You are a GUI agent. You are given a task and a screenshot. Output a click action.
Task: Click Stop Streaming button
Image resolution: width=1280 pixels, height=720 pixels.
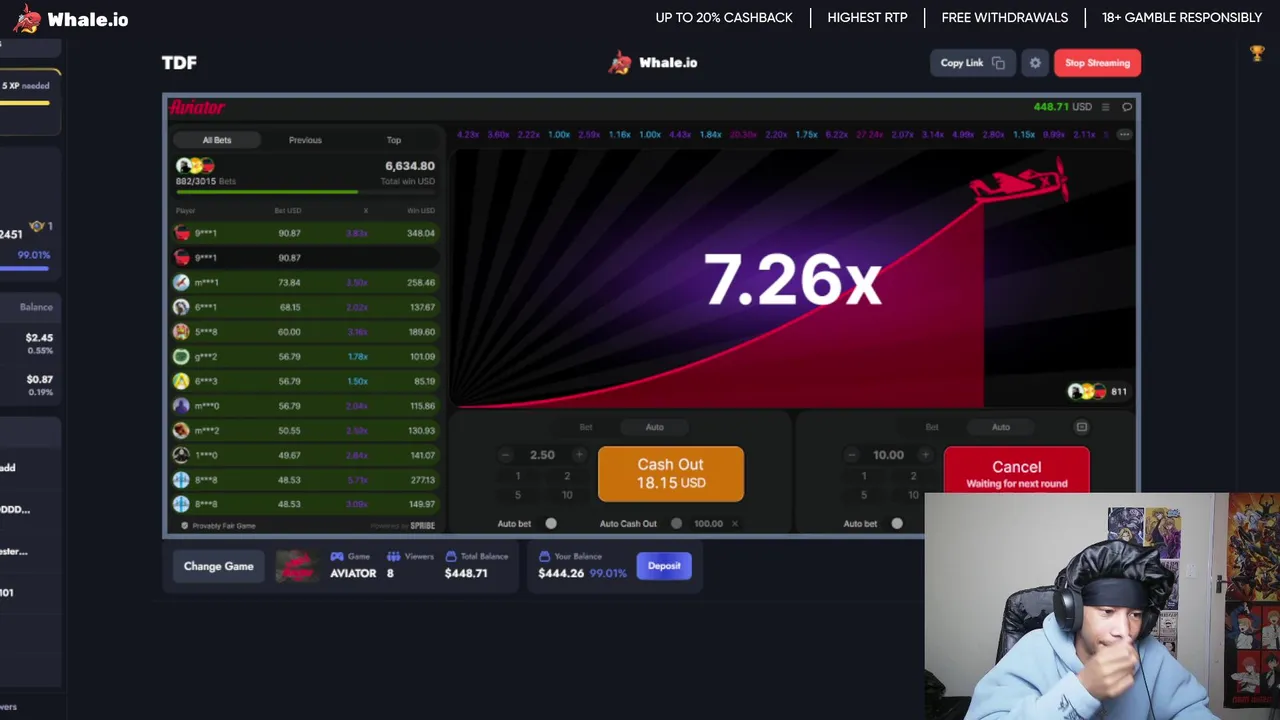coord(1097,63)
